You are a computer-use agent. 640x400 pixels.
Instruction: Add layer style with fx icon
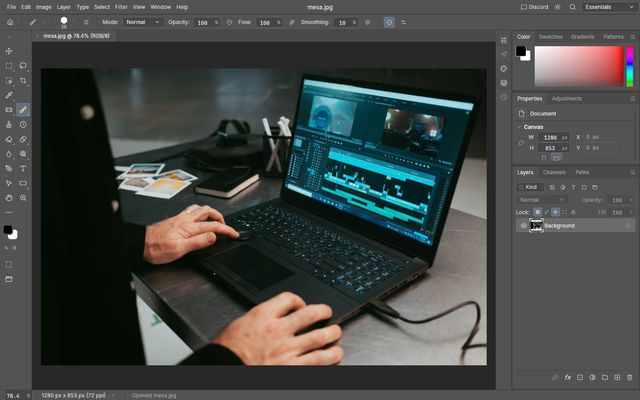point(567,378)
